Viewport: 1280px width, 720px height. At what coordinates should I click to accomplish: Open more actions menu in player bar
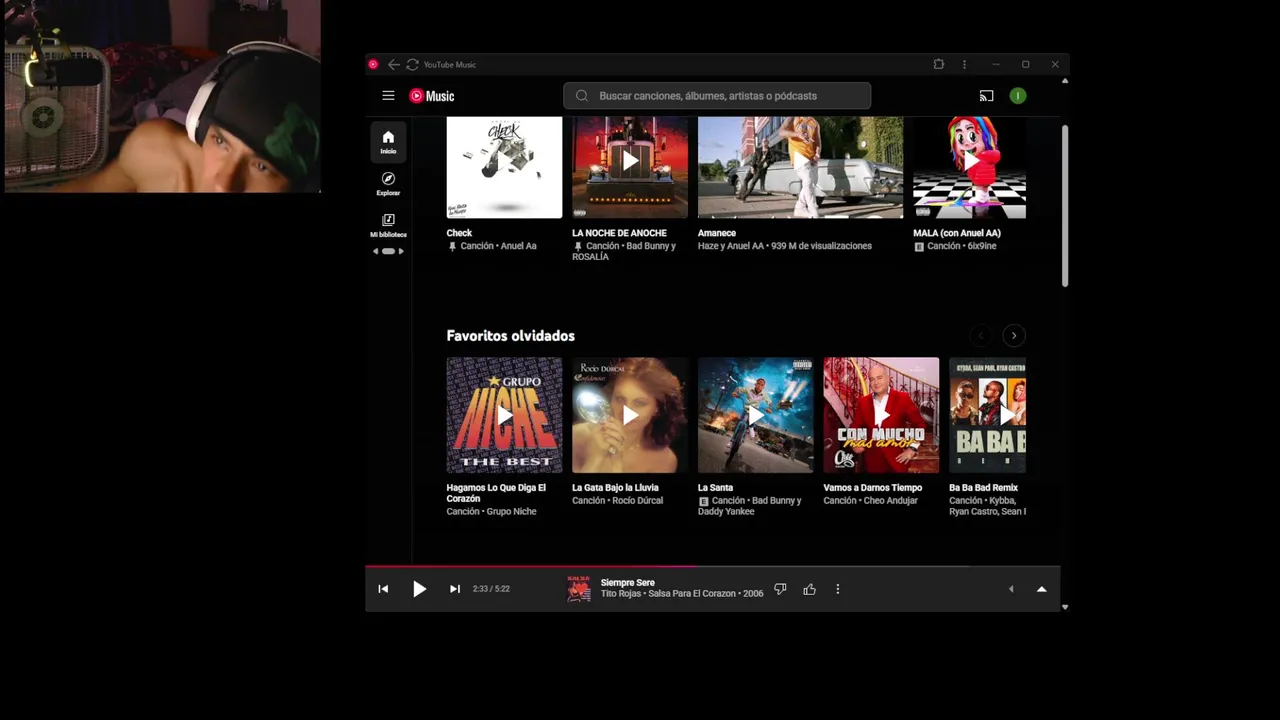(837, 589)
